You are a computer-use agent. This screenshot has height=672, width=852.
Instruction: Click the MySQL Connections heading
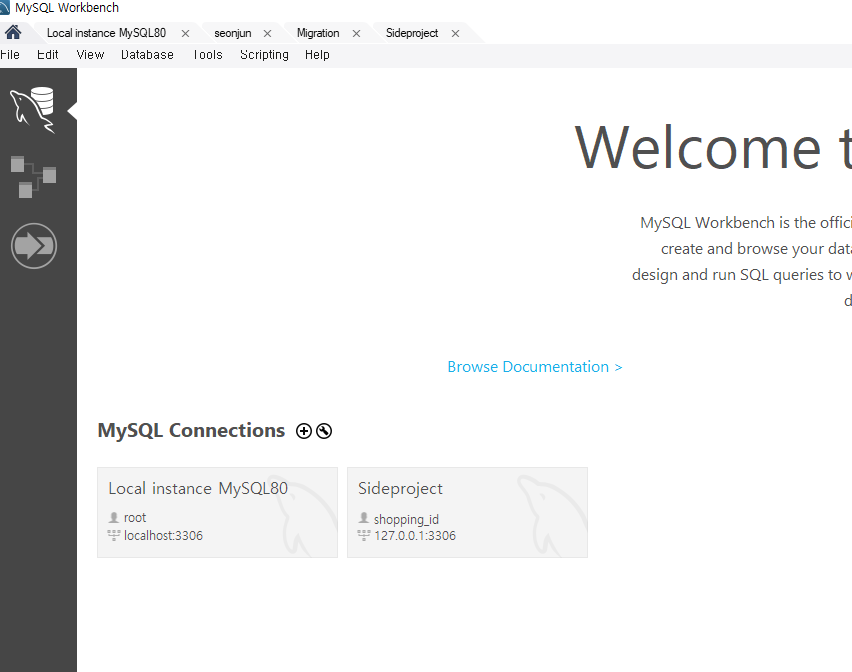click(x=191, y=430)
